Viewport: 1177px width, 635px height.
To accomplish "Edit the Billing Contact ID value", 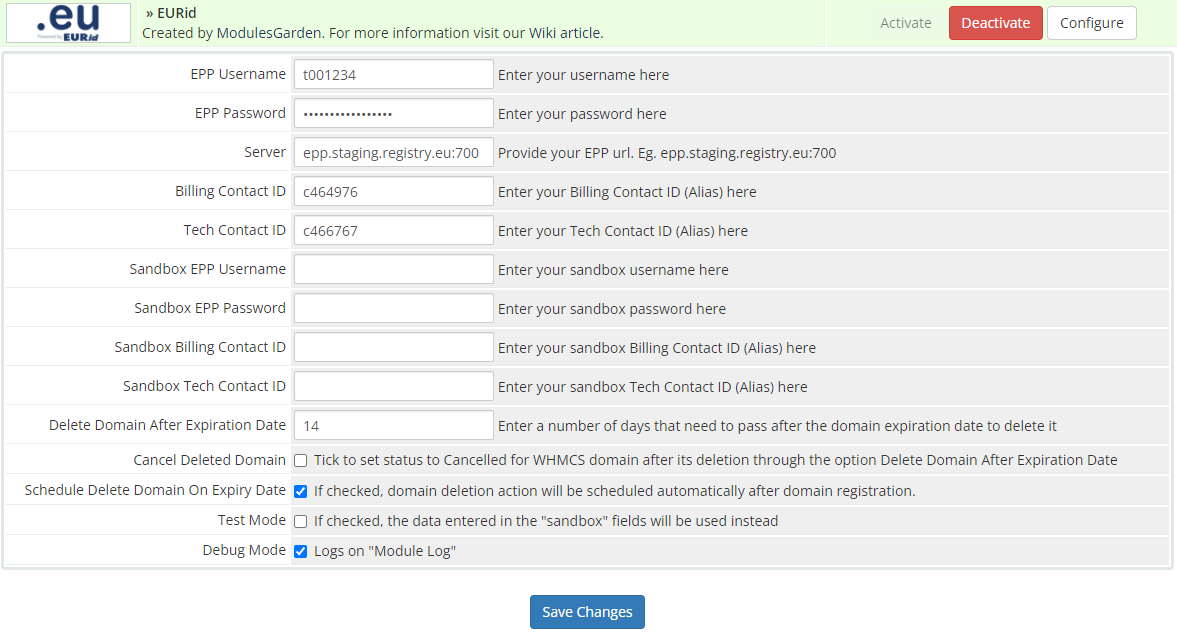I will click(393, 190).
